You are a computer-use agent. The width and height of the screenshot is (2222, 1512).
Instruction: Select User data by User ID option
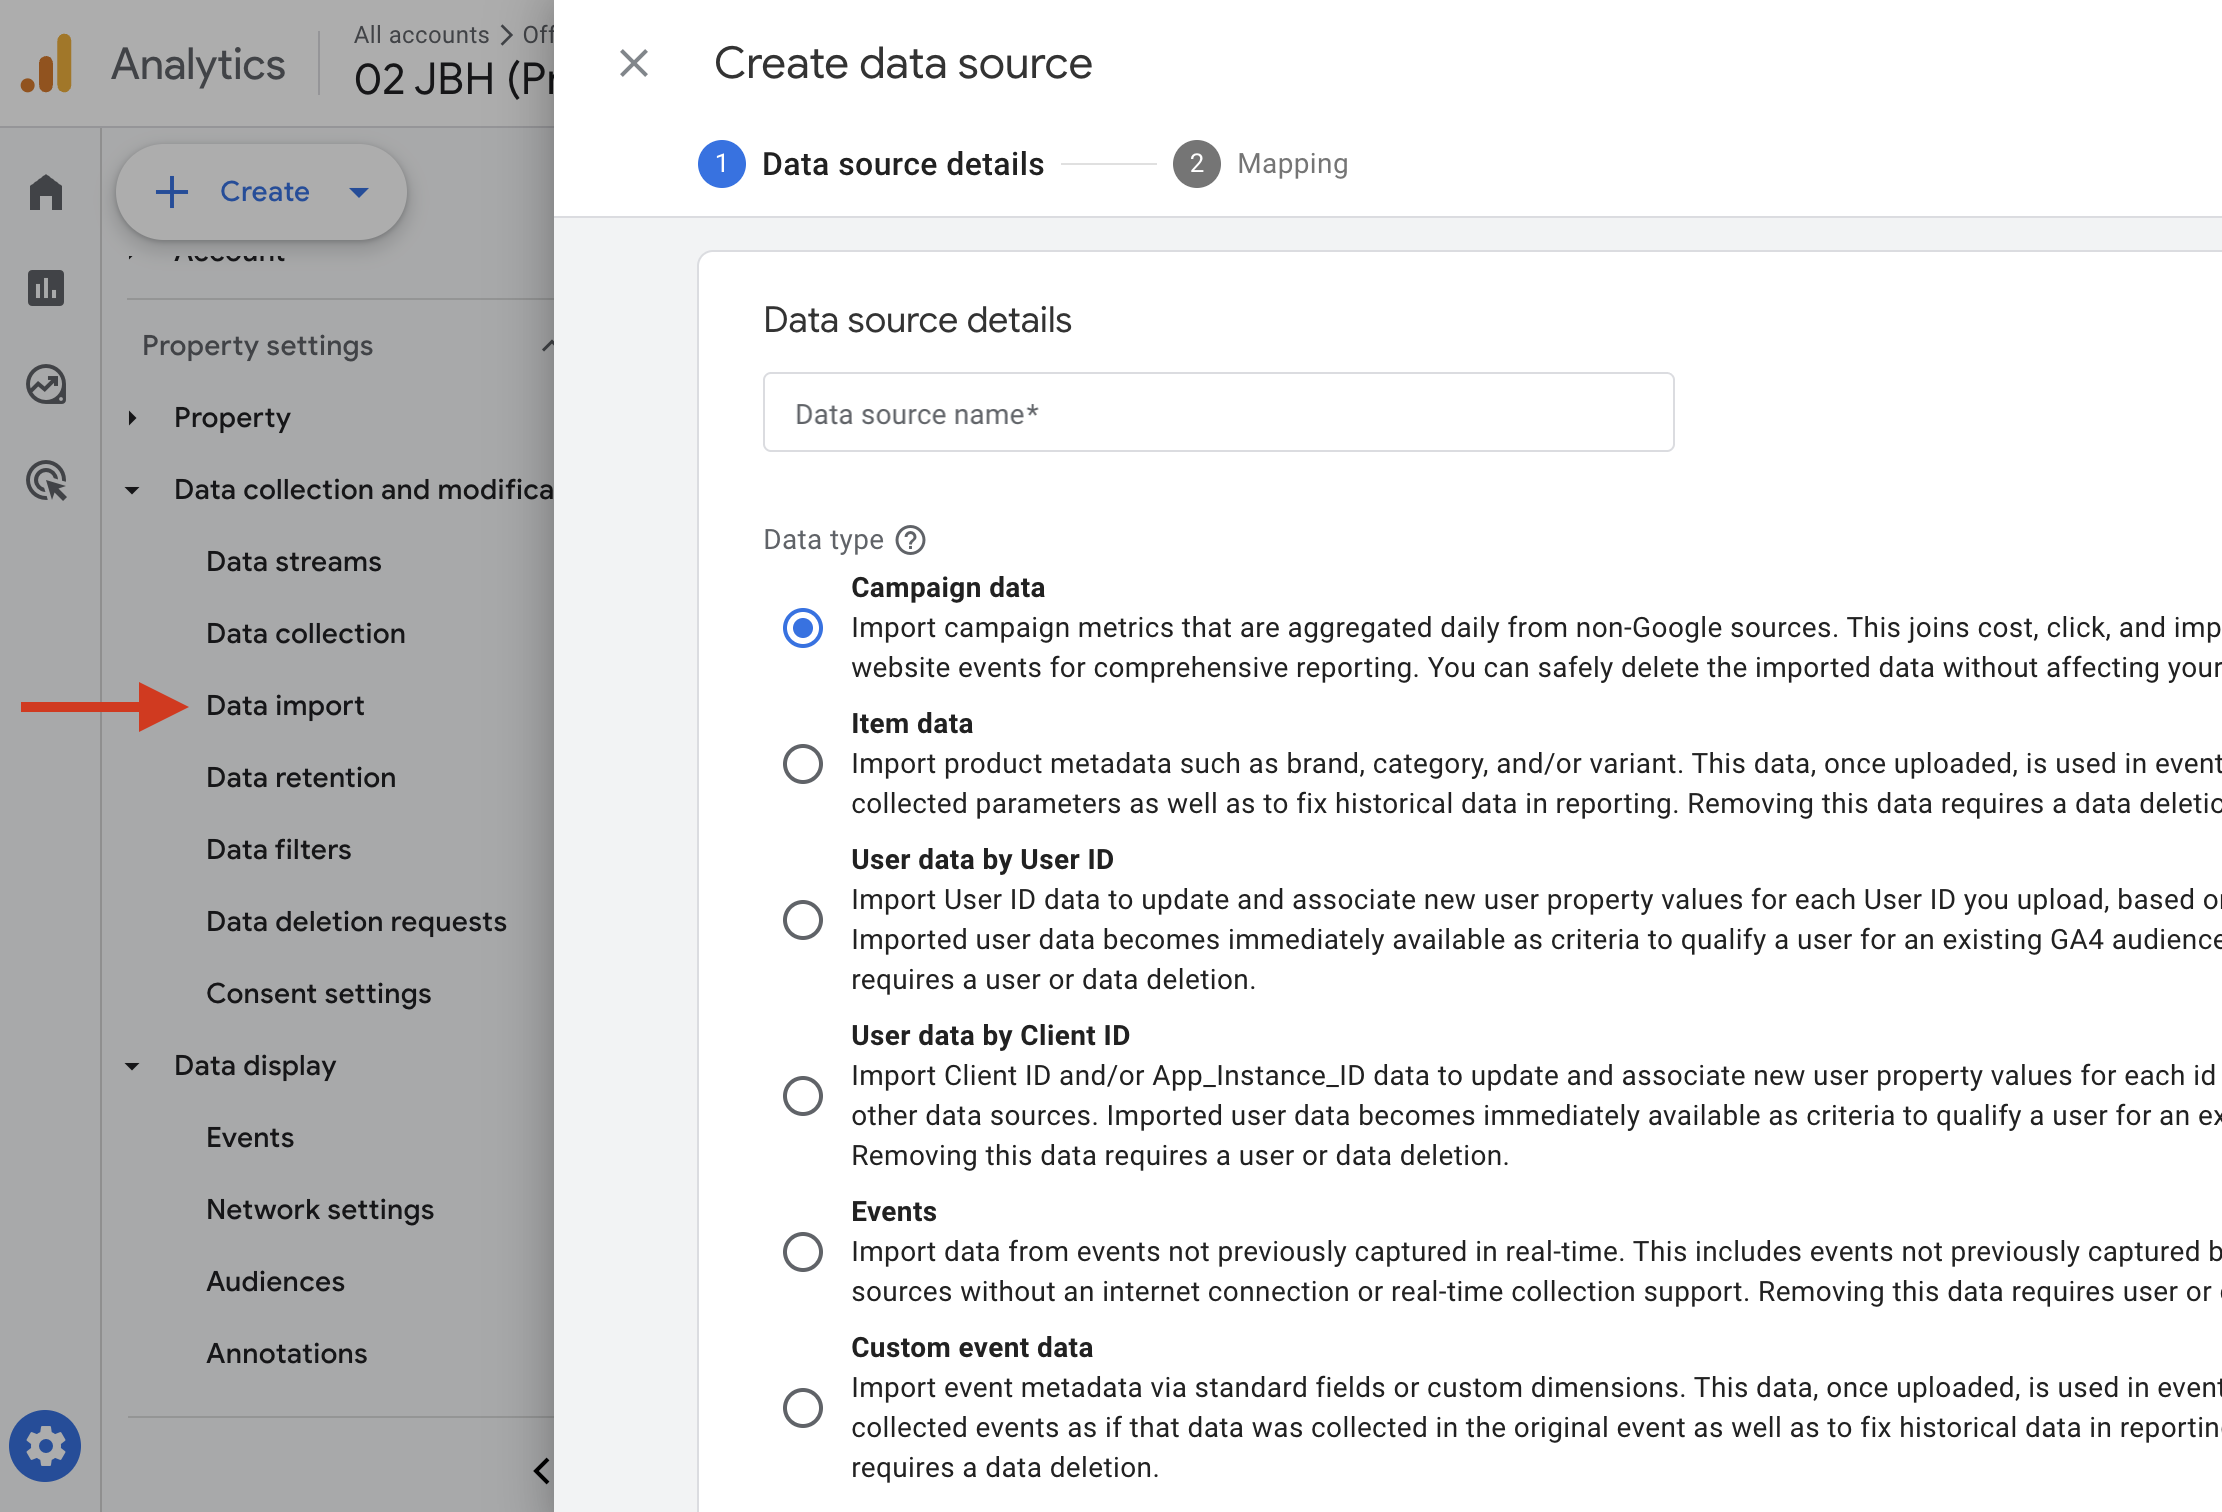click(803, 920)
